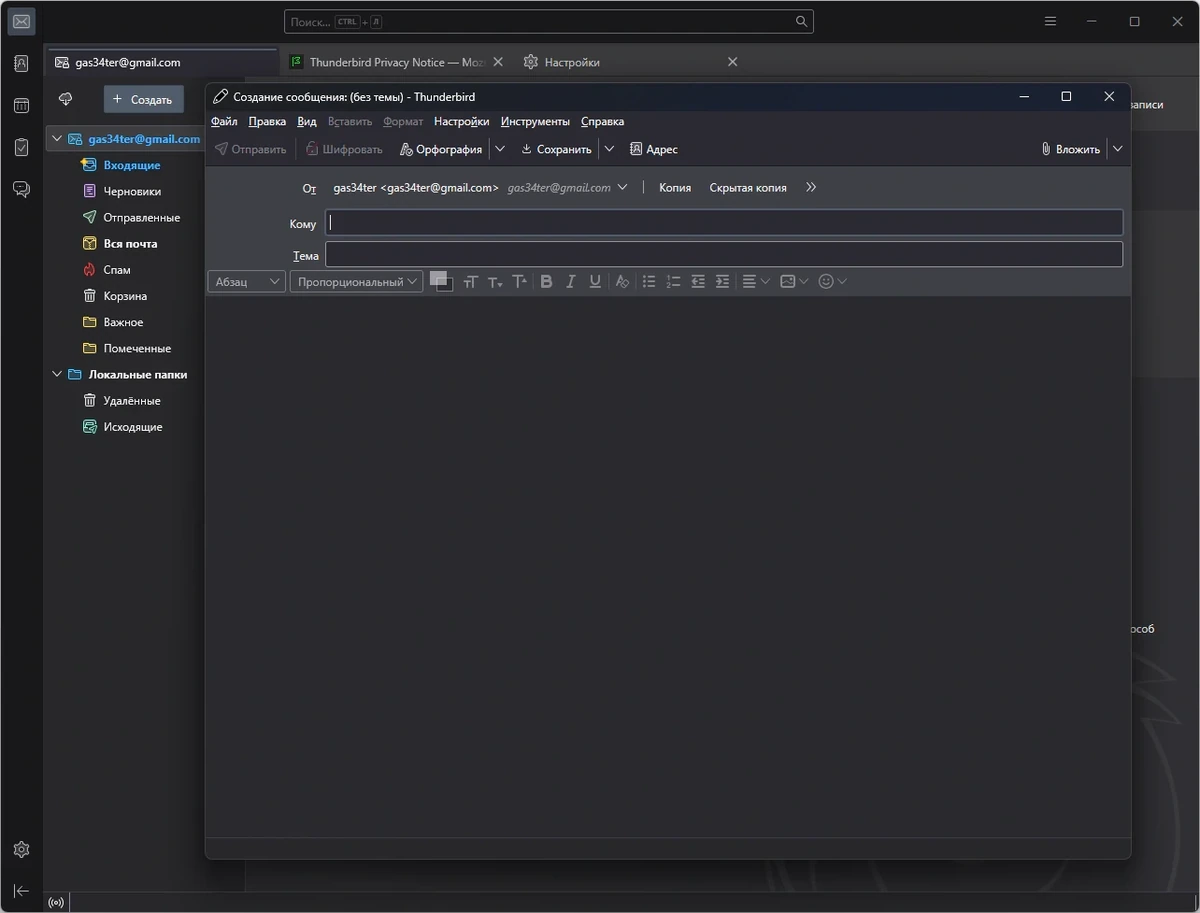Toggle underline formatting
The width and height of the screenshot is (1200, 913).
tap(595, 282)
